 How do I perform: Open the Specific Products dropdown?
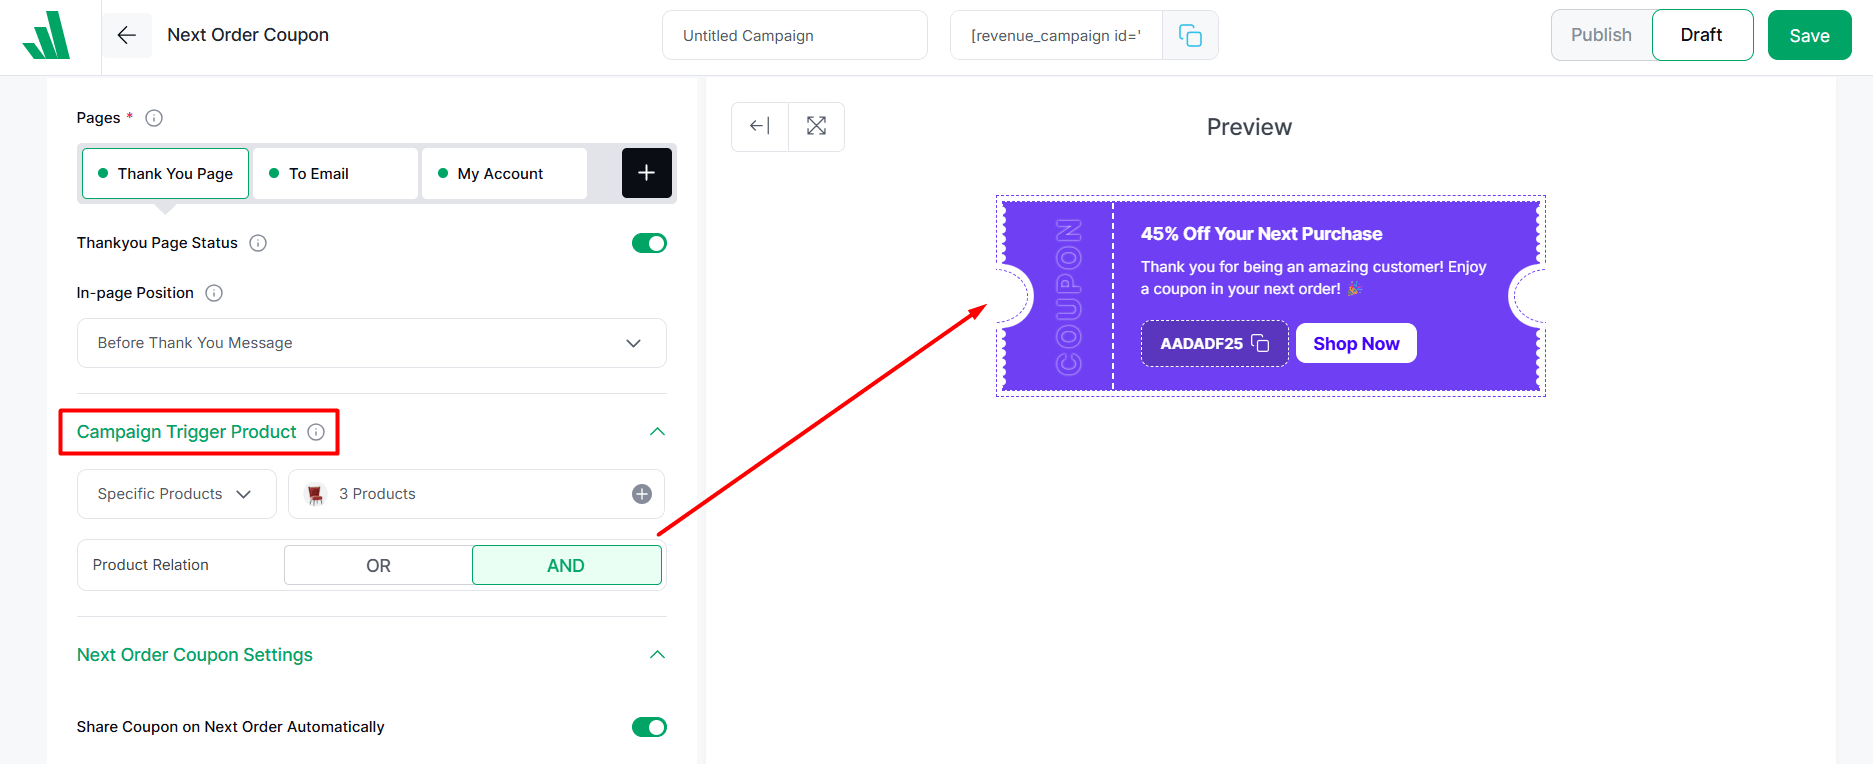[176, 494]
